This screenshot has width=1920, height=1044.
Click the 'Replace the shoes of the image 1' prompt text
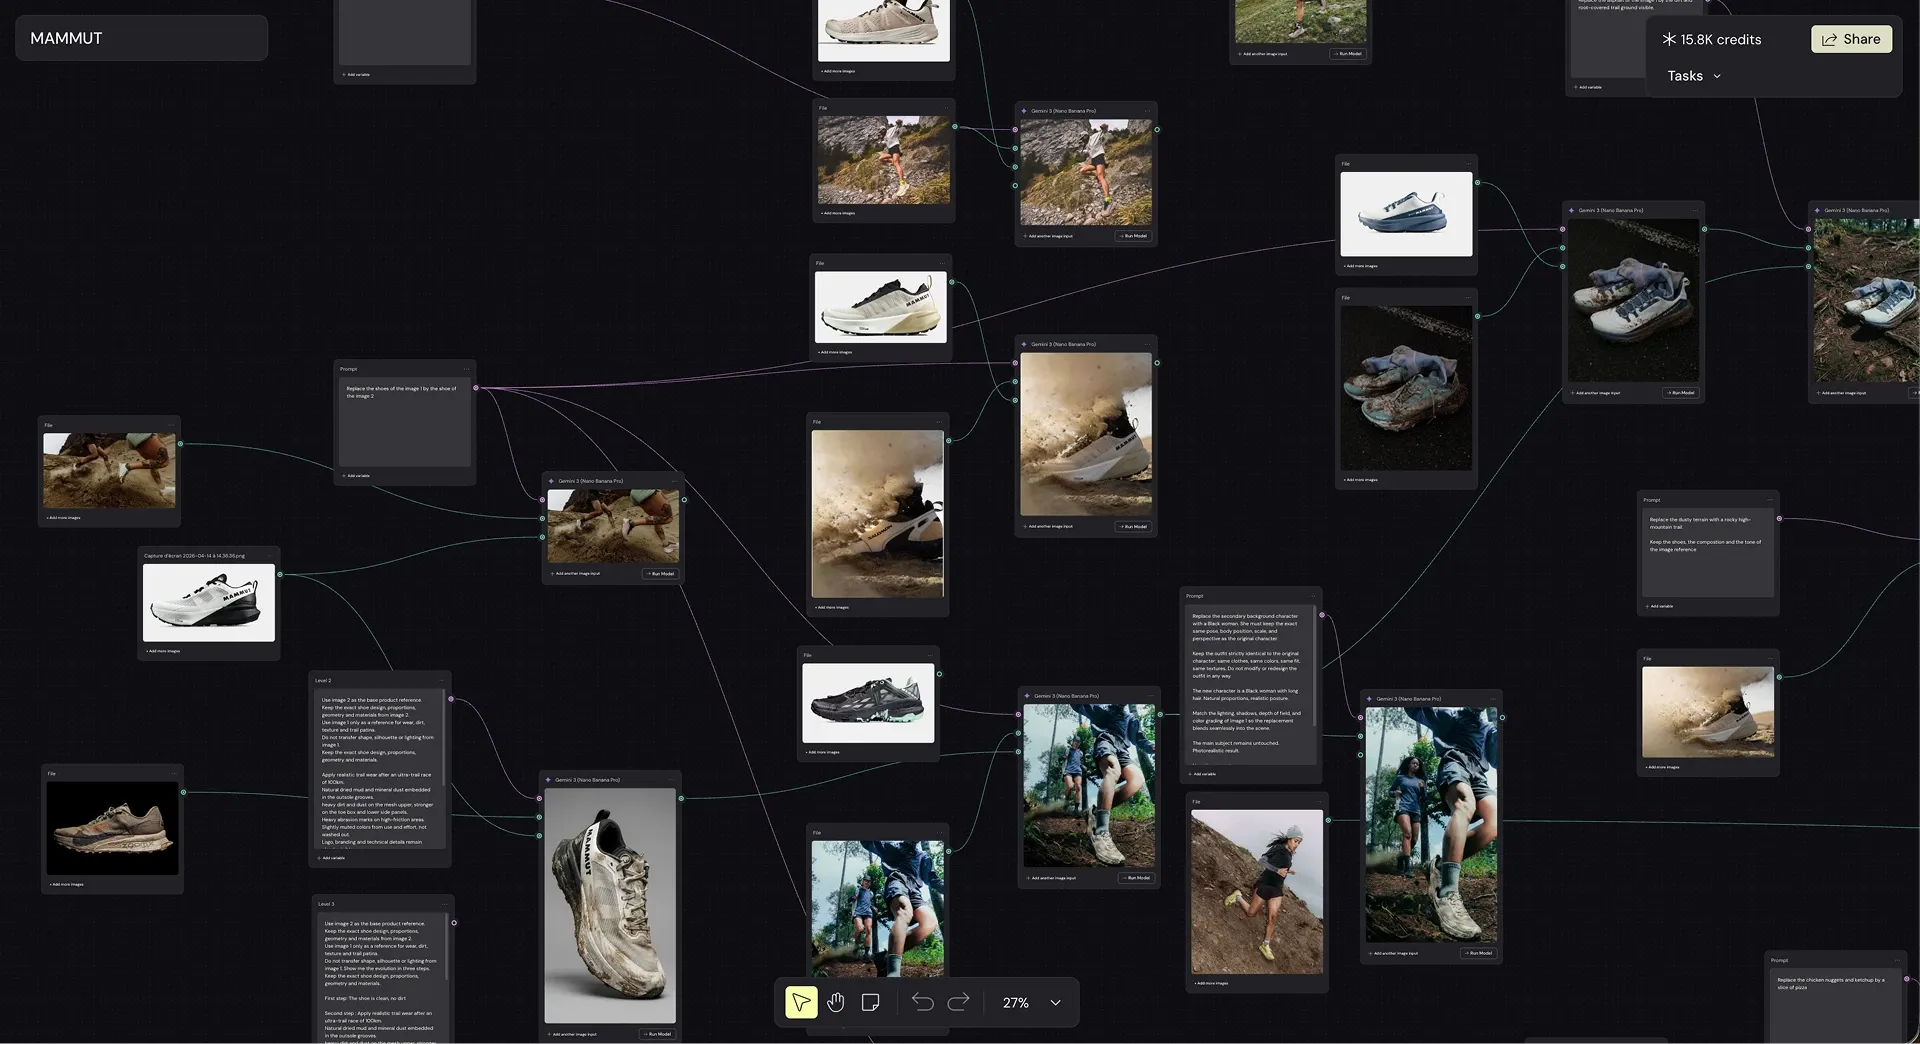(401, 392)
